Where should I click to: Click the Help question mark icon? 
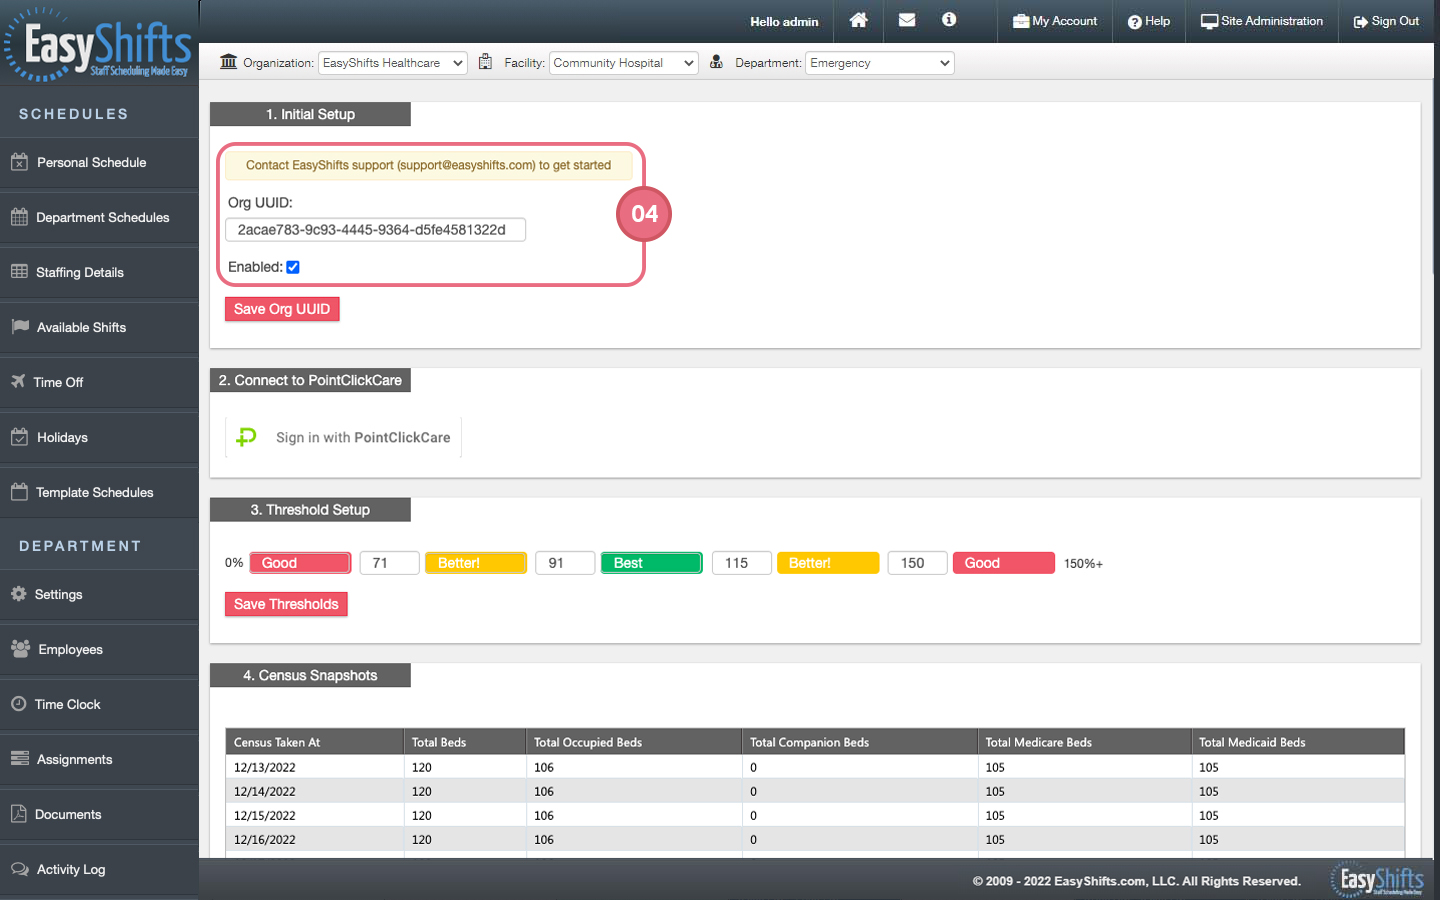[x=1135, y=22]
